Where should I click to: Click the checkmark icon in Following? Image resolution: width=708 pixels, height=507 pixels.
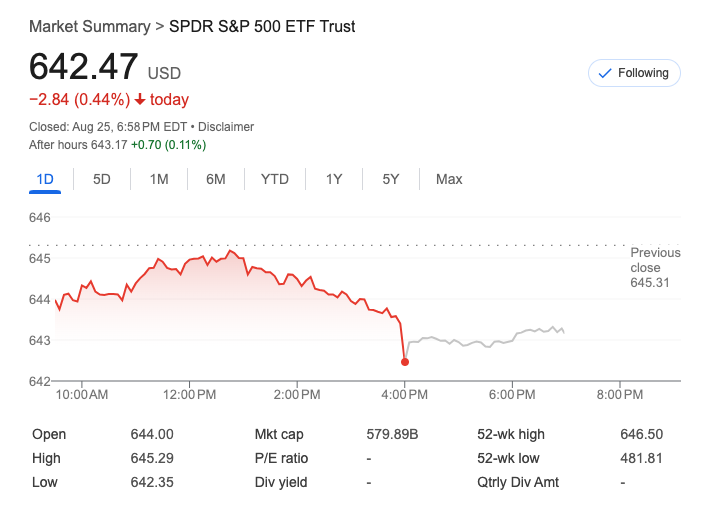tap(604, 73)
